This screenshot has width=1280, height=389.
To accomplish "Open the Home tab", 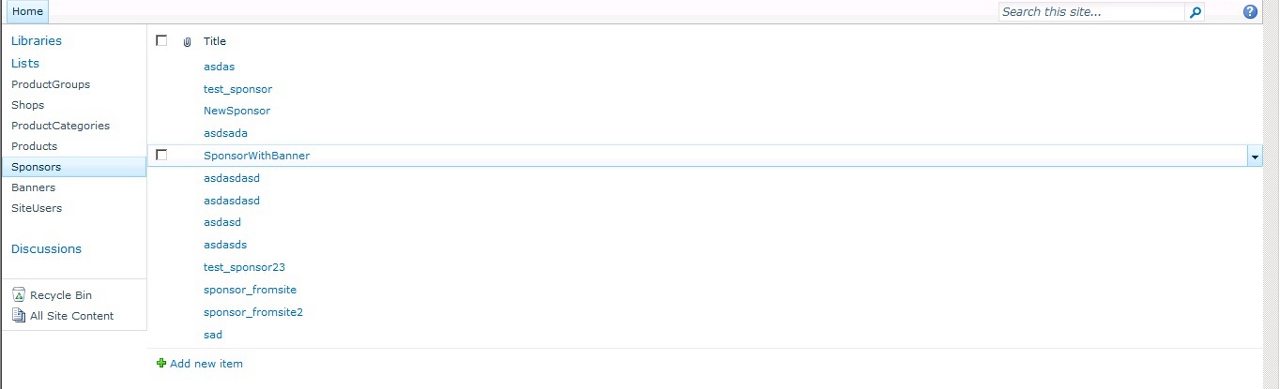I will pyautogui.click(x=27, y=12).
